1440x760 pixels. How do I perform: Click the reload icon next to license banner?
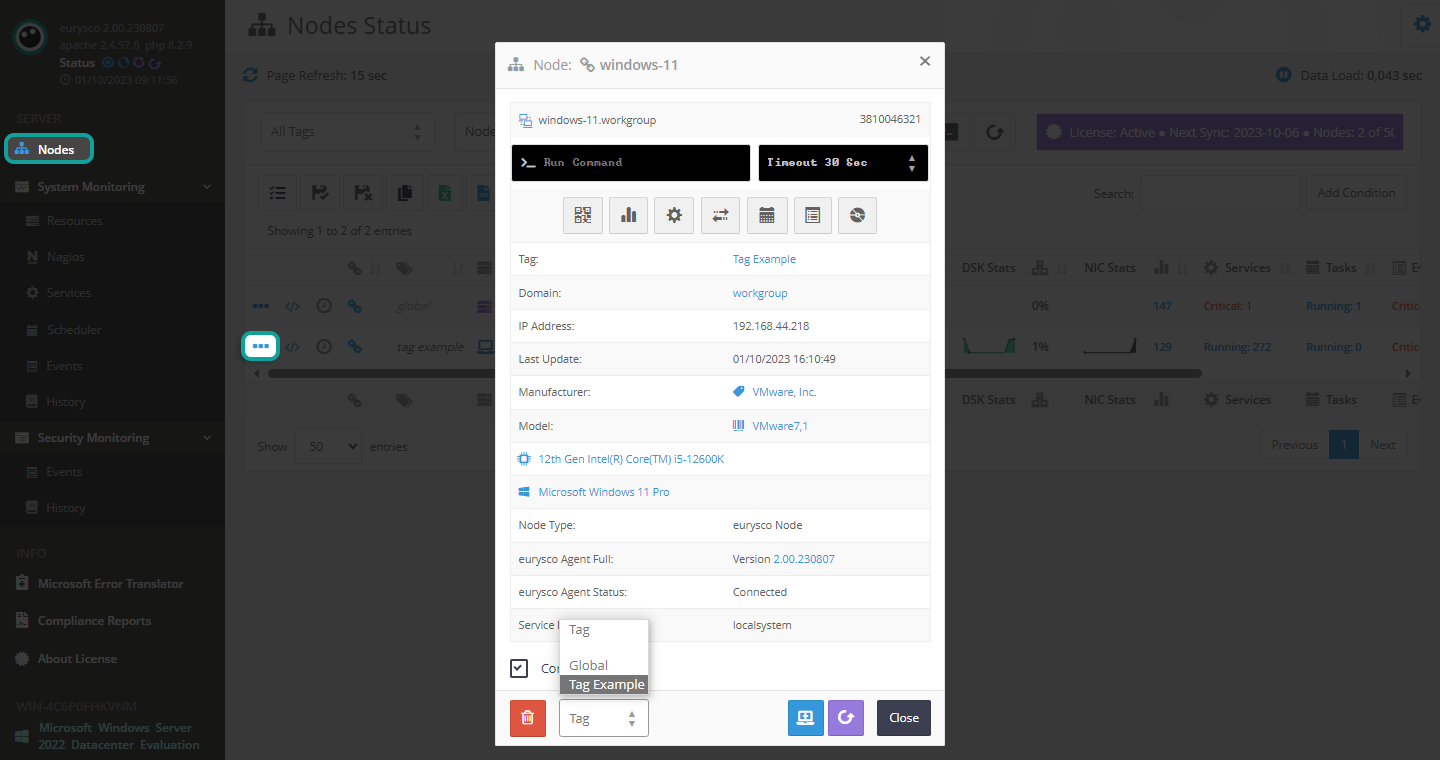[994, 131]
